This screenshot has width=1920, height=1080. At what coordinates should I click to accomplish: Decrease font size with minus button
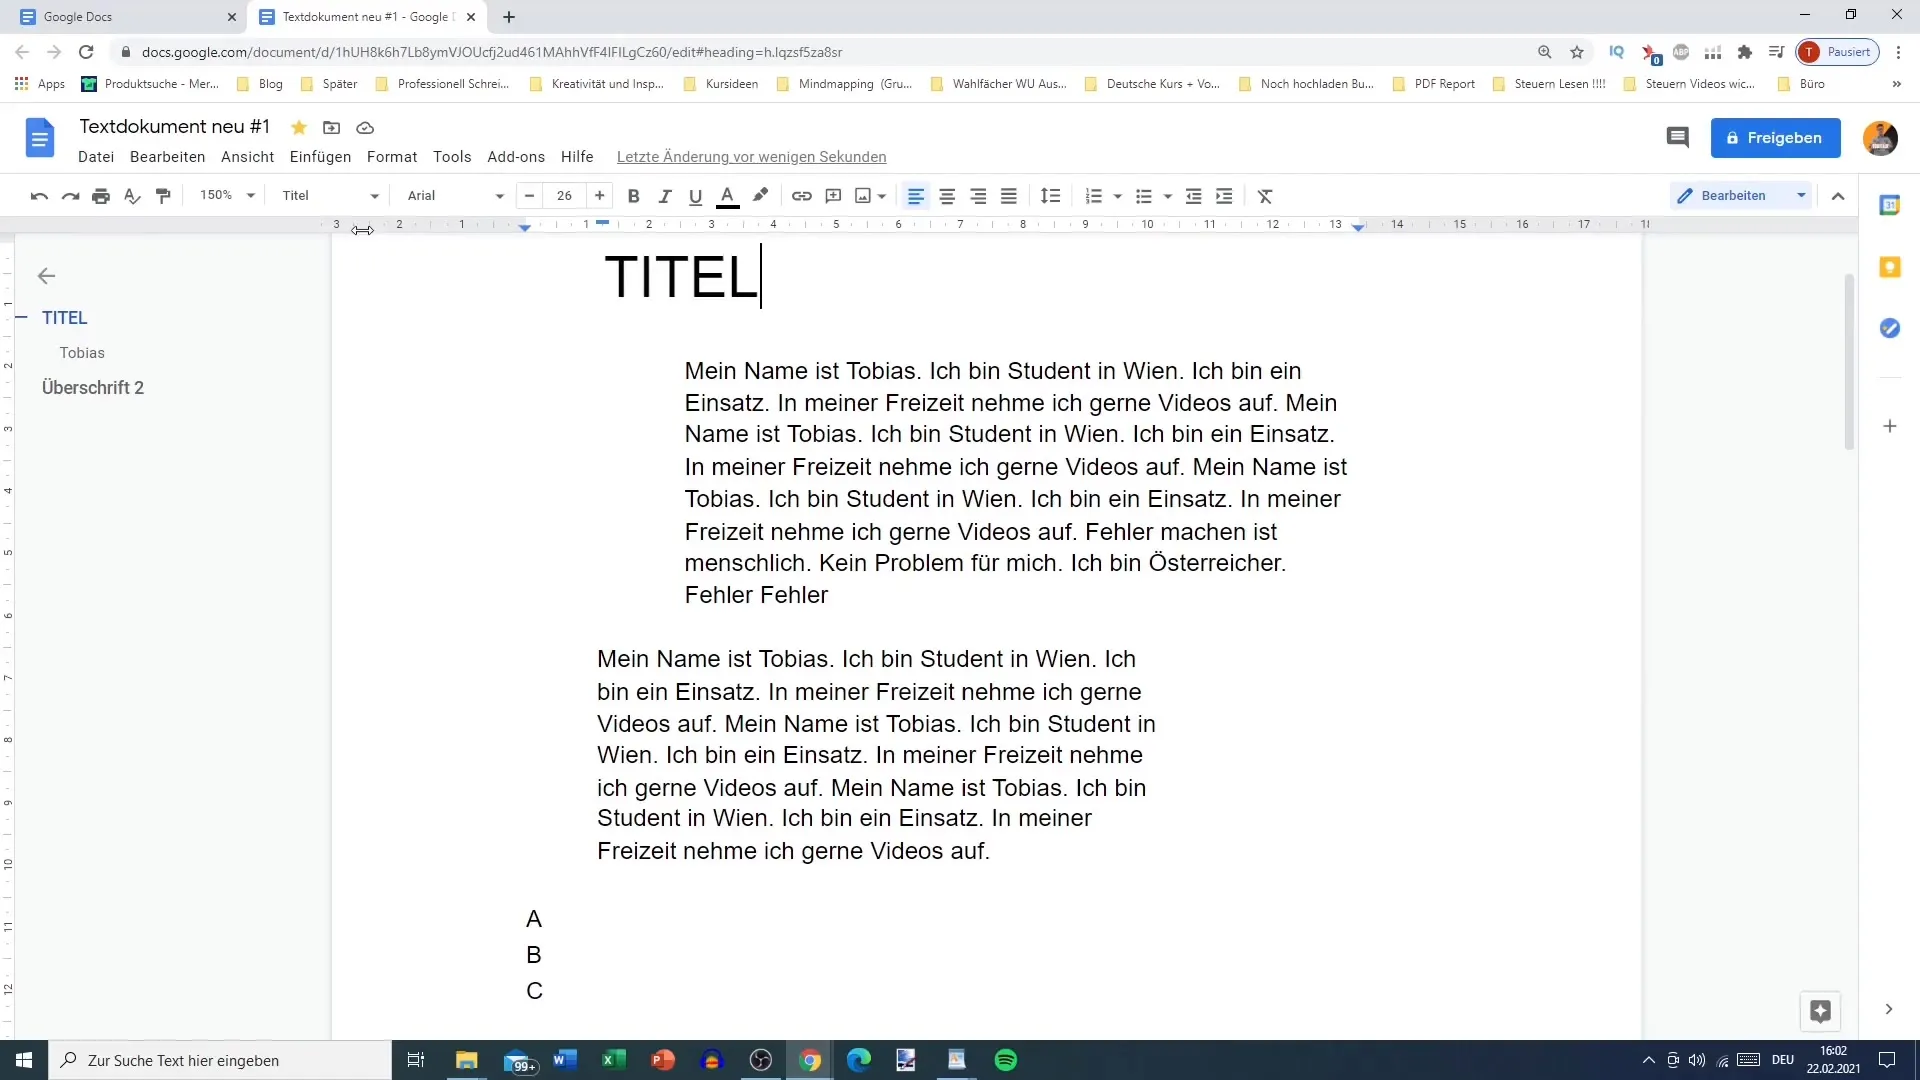click(529, 196)
